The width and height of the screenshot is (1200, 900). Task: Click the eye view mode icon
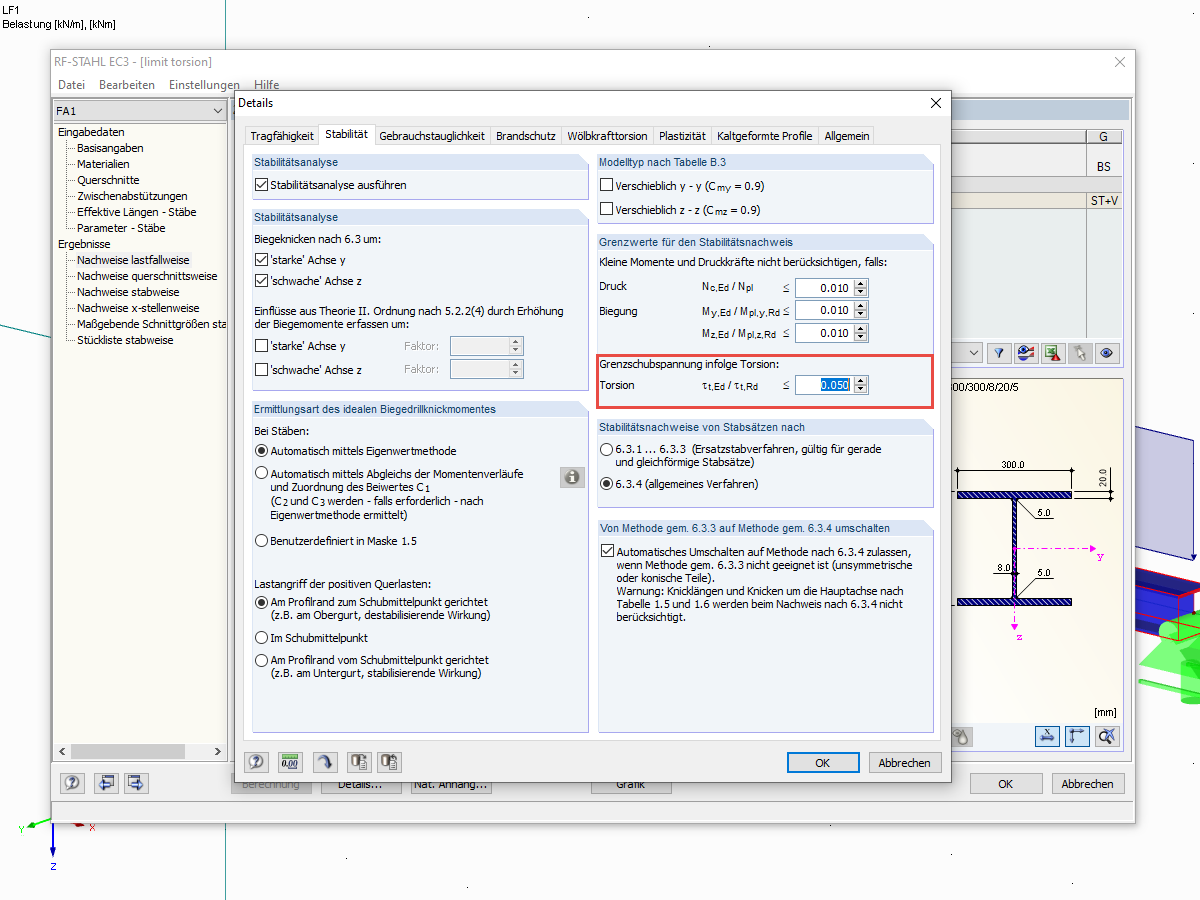point(1106,353)
